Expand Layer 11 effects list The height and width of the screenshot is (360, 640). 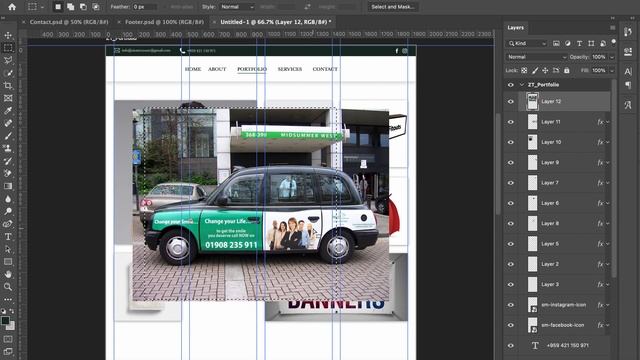coord(608,122)
